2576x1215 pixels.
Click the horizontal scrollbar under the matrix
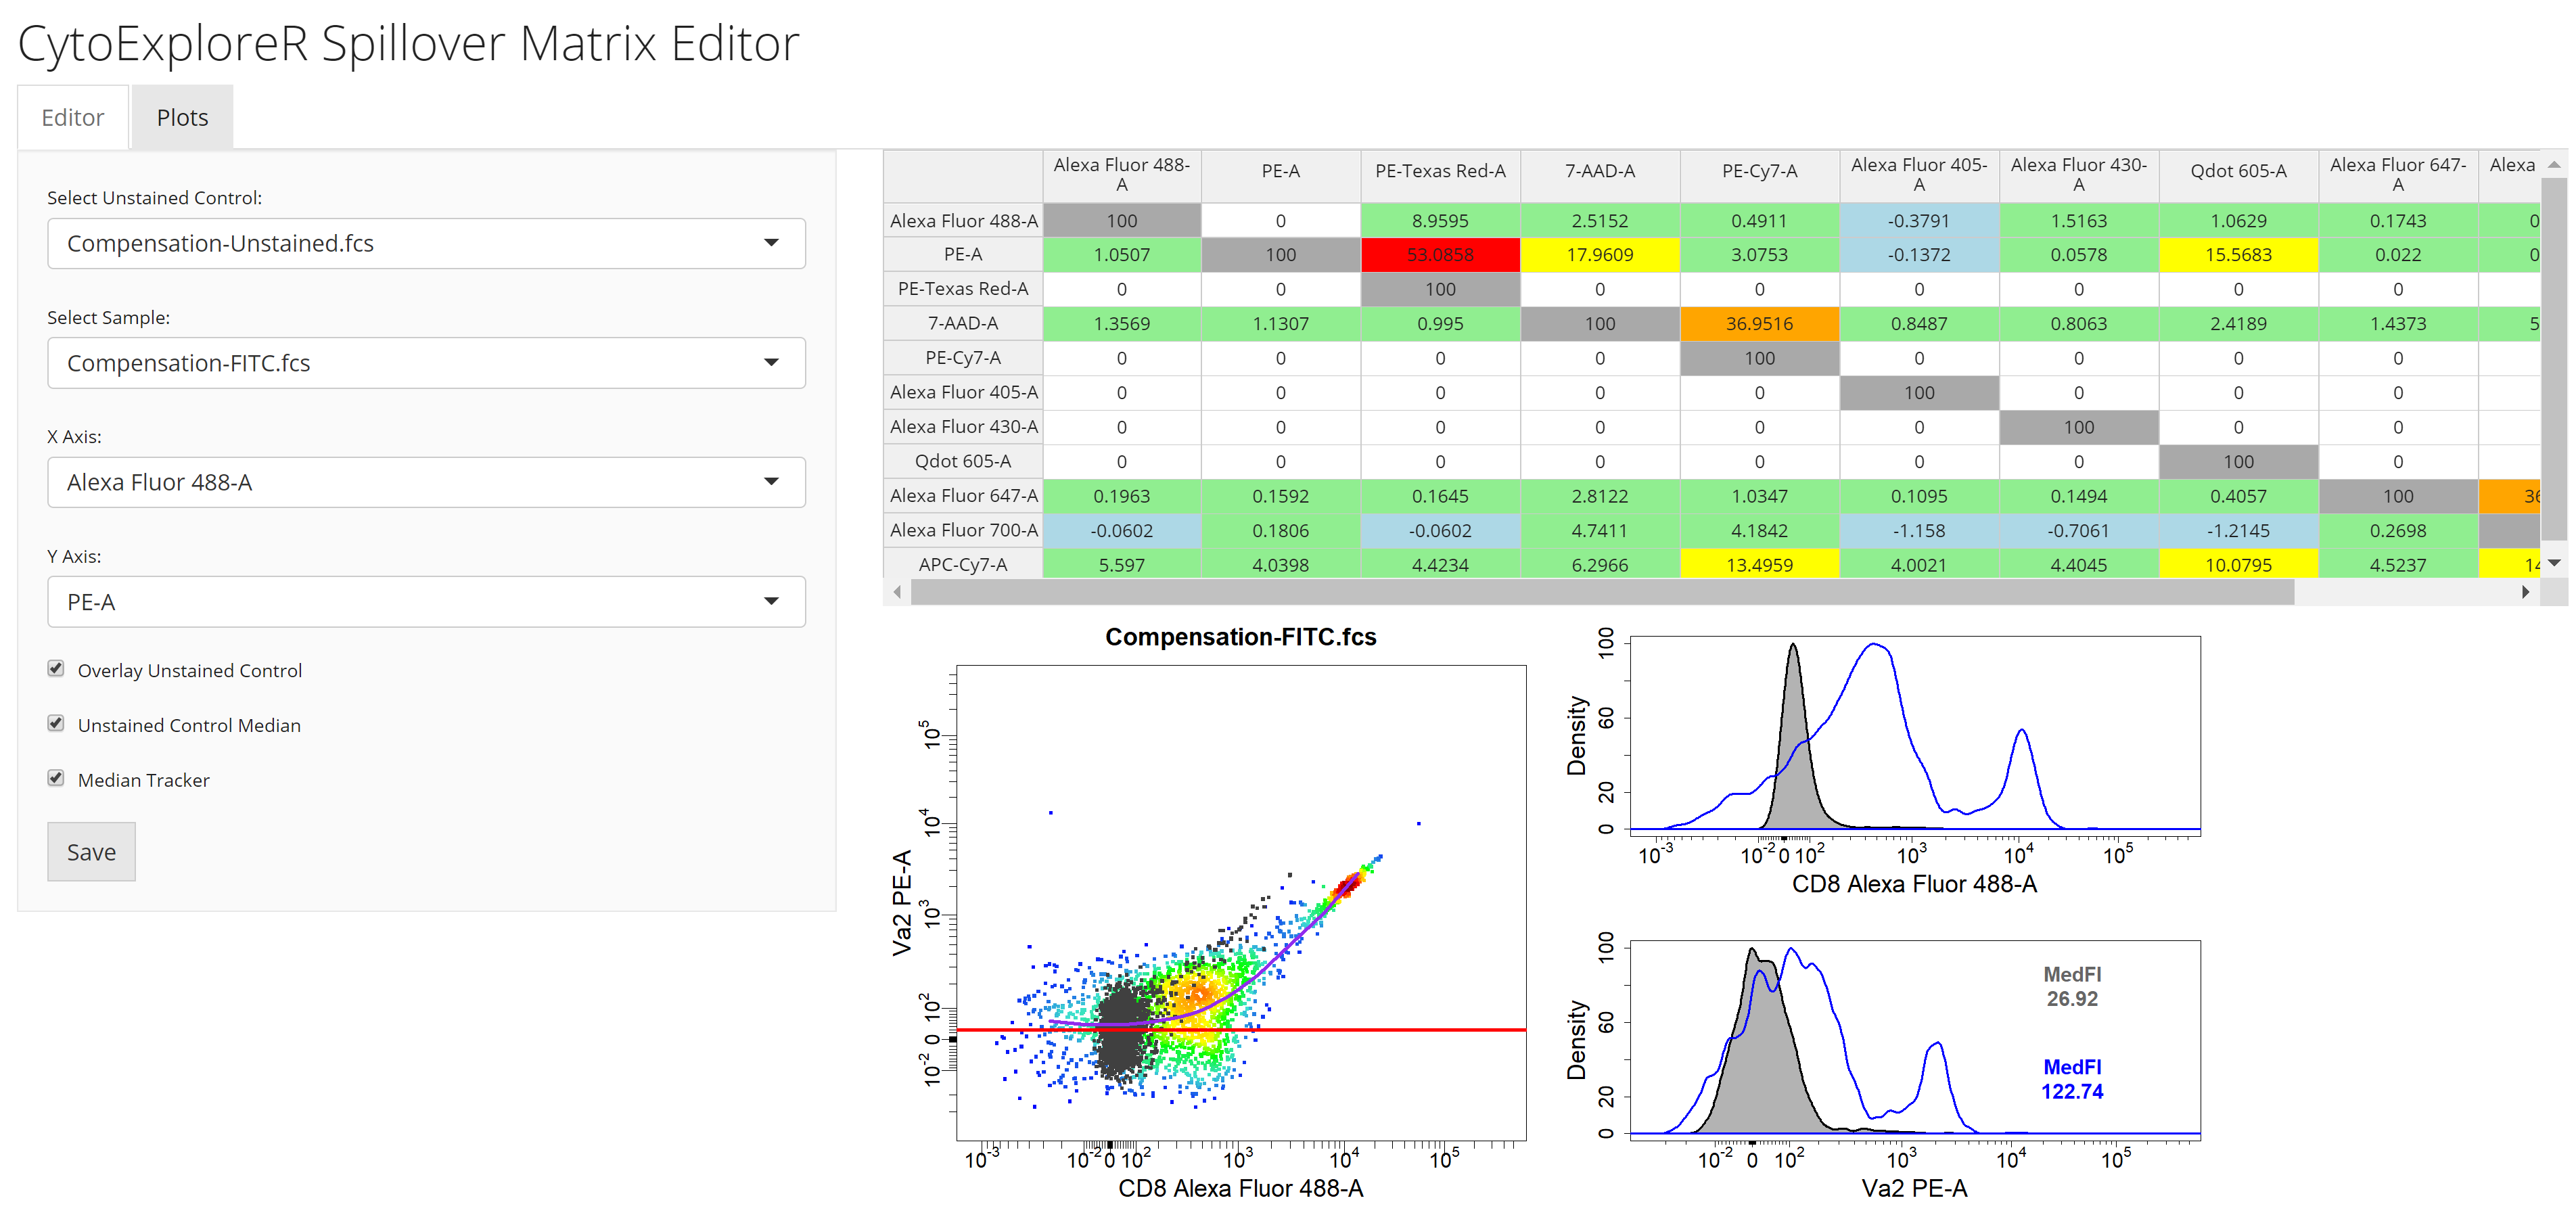pos(1600,592)
